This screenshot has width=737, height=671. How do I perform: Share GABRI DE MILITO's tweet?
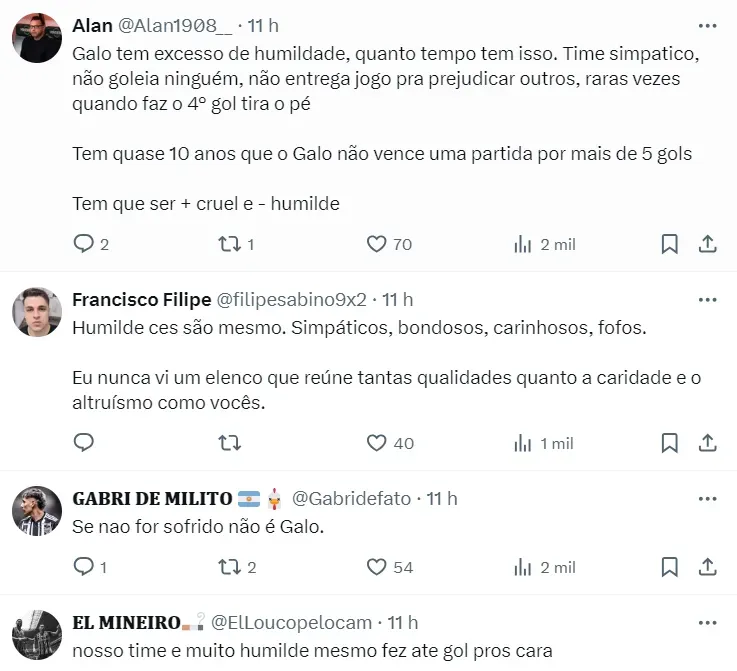(707, 567)
